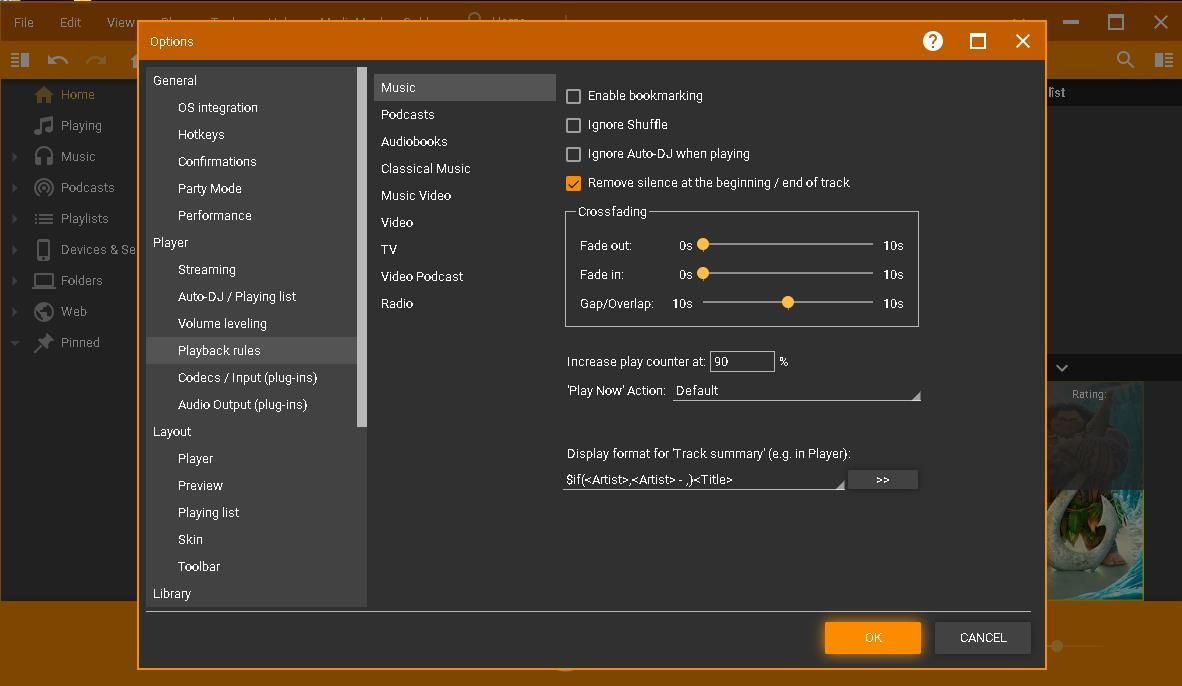Viewport: 1182px width, 686px height.
Task: Expand the Music tree item in sidebar
Action: pyautogui.click(x=14, y=156)
